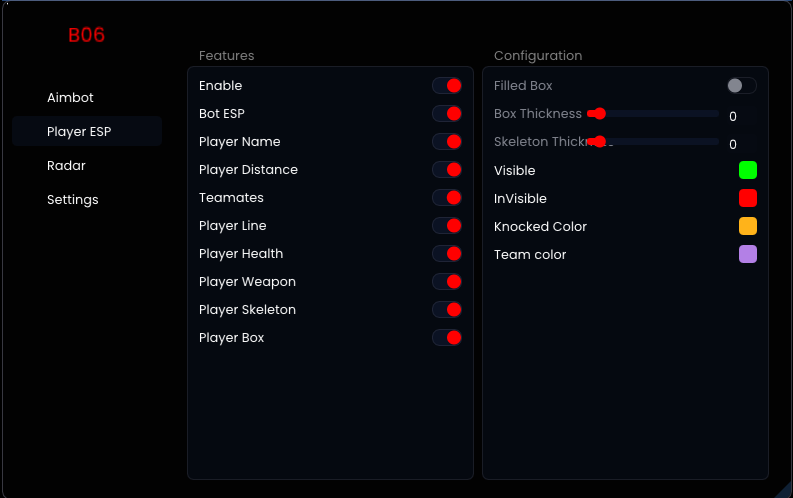Pick the orange Knocked Color swatch

tap(748, 226)
